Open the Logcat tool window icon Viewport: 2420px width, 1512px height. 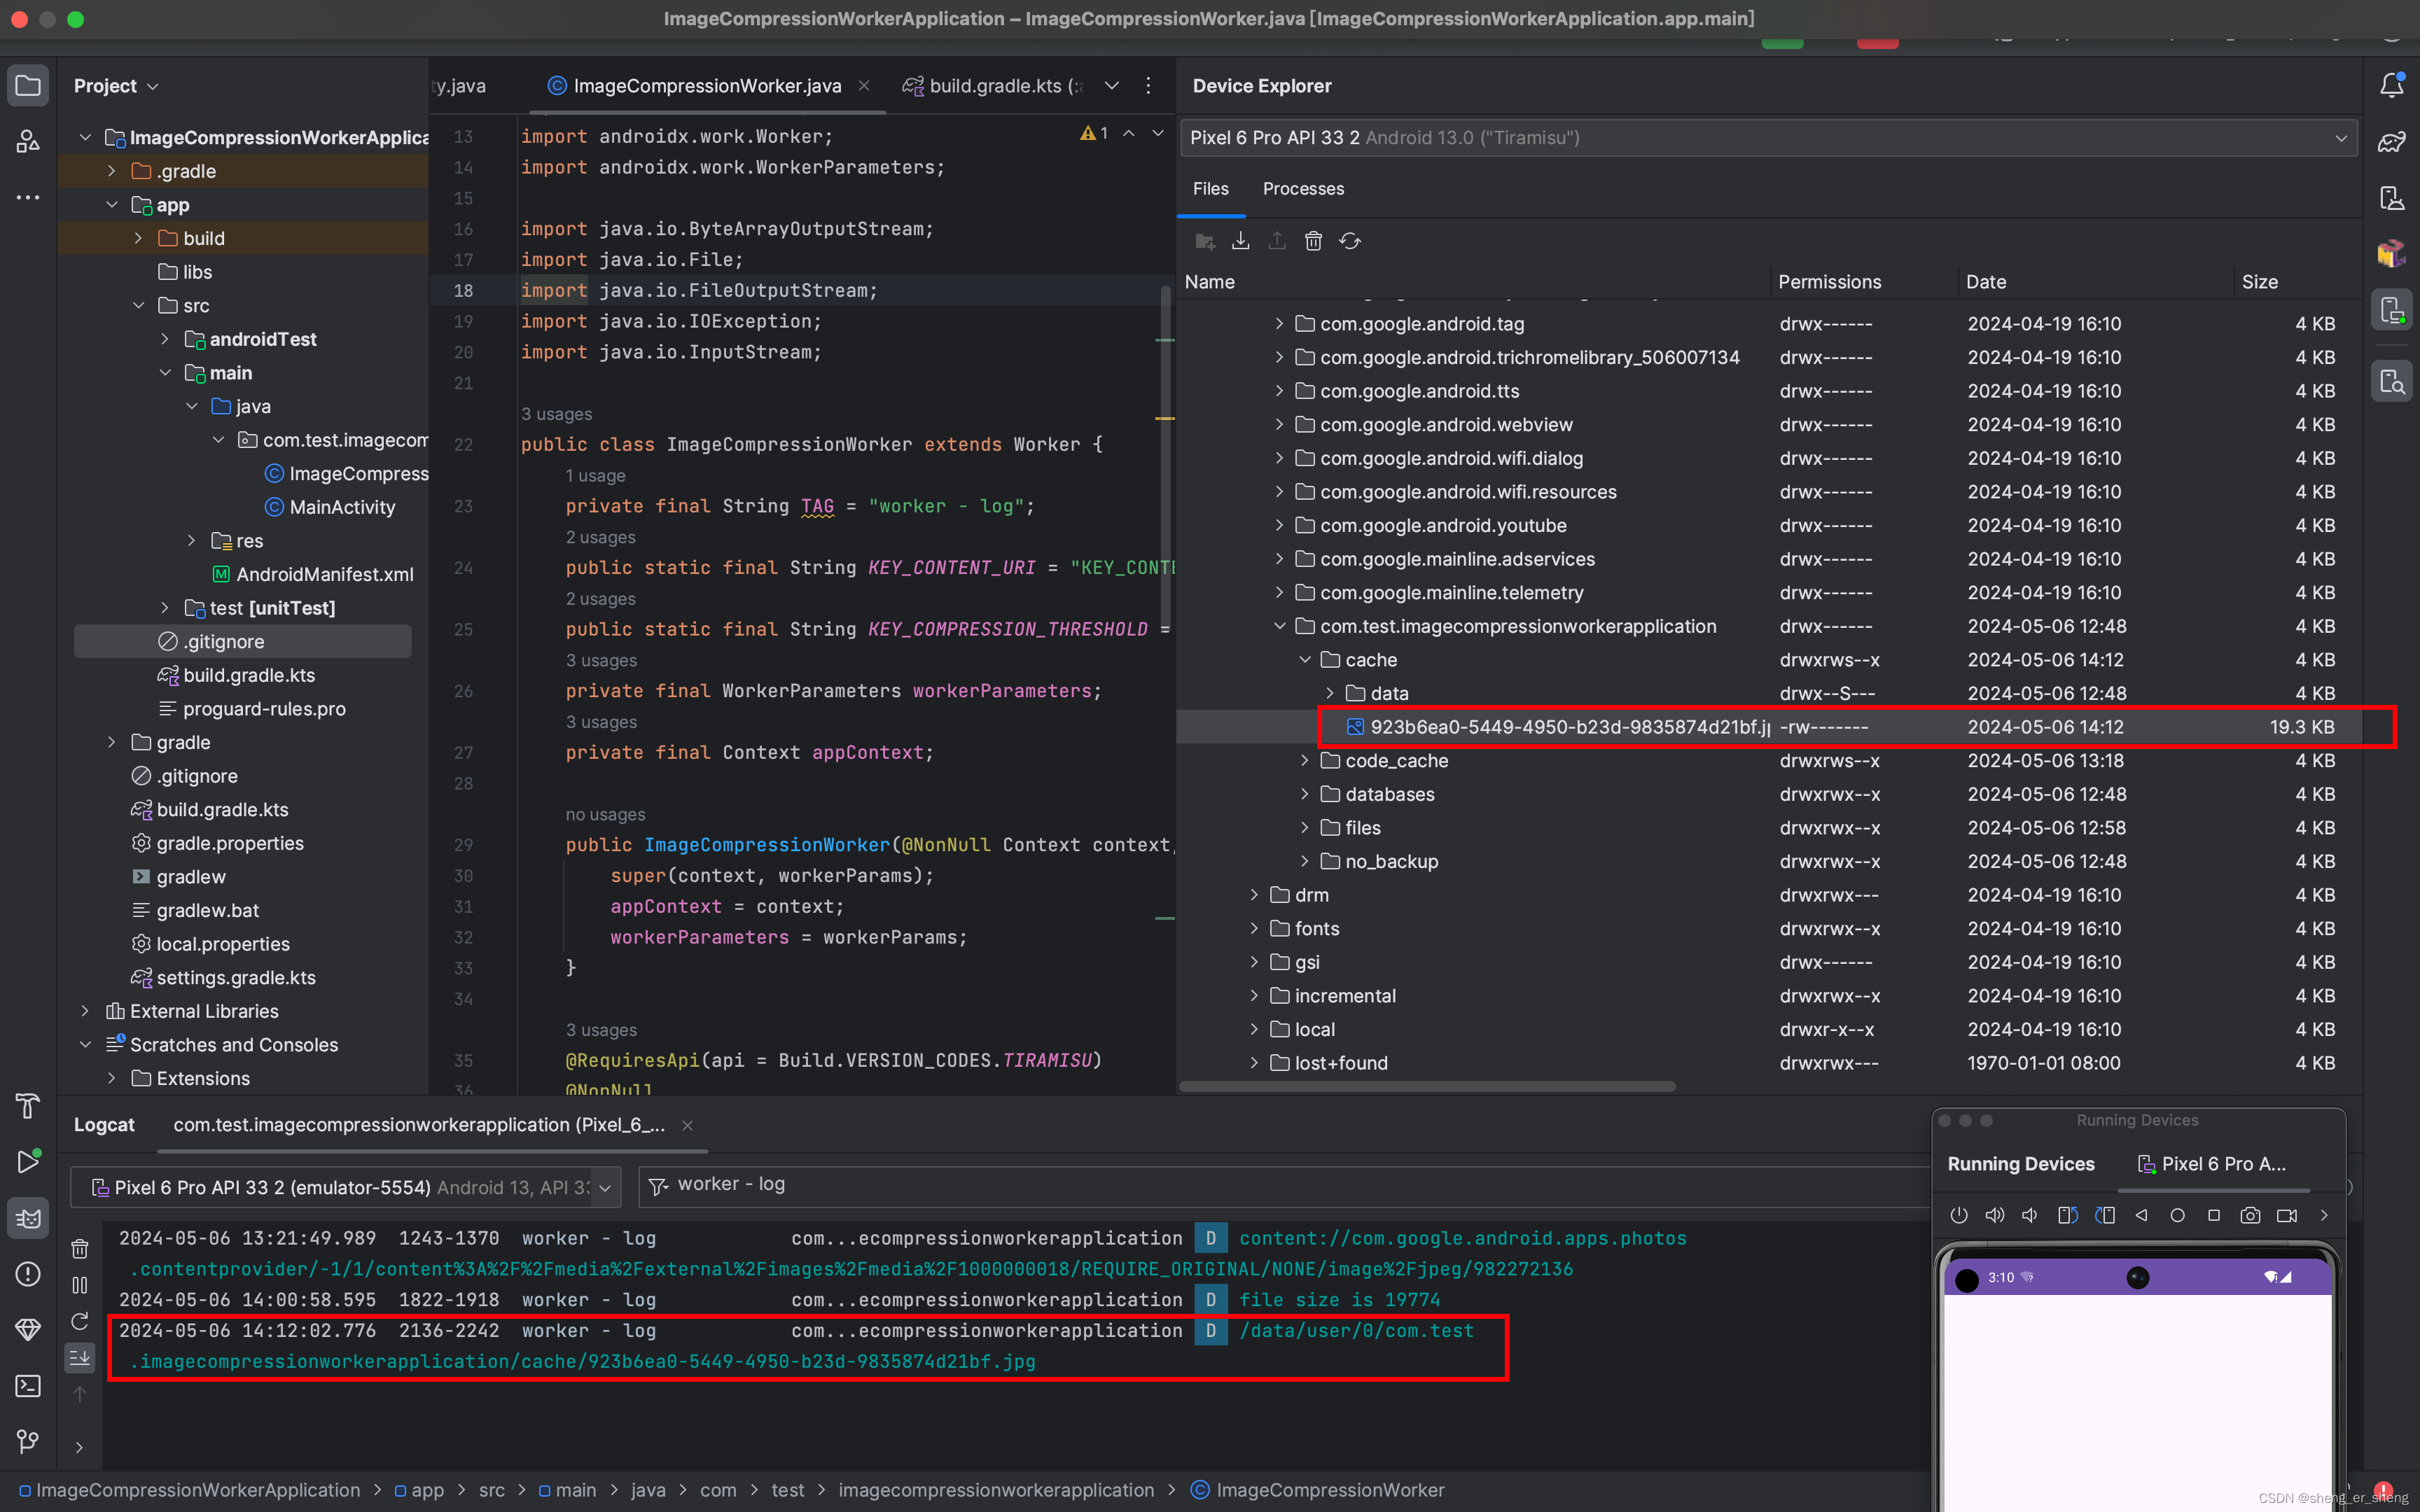28,1218
